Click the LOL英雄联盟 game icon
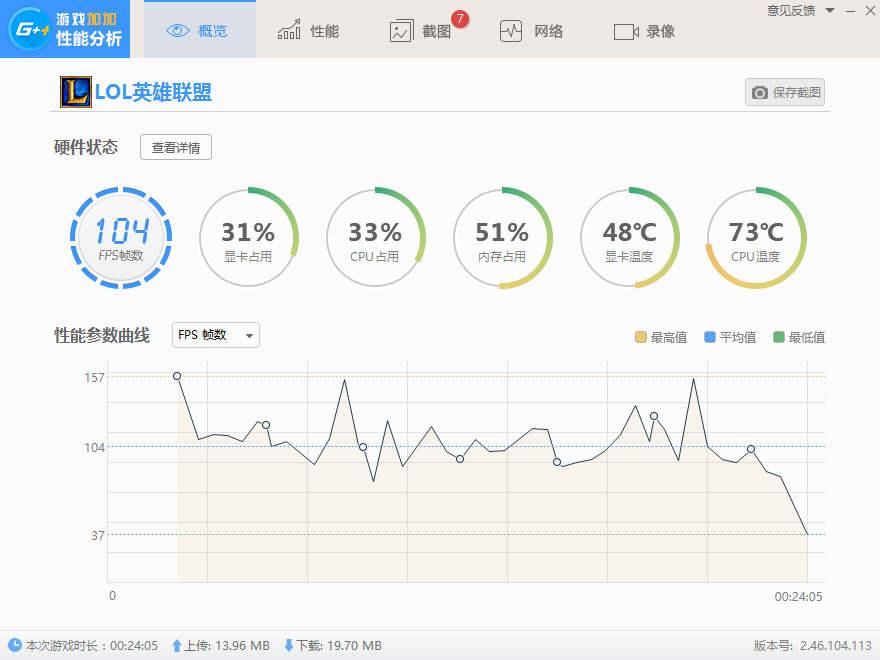 (76, 92)
